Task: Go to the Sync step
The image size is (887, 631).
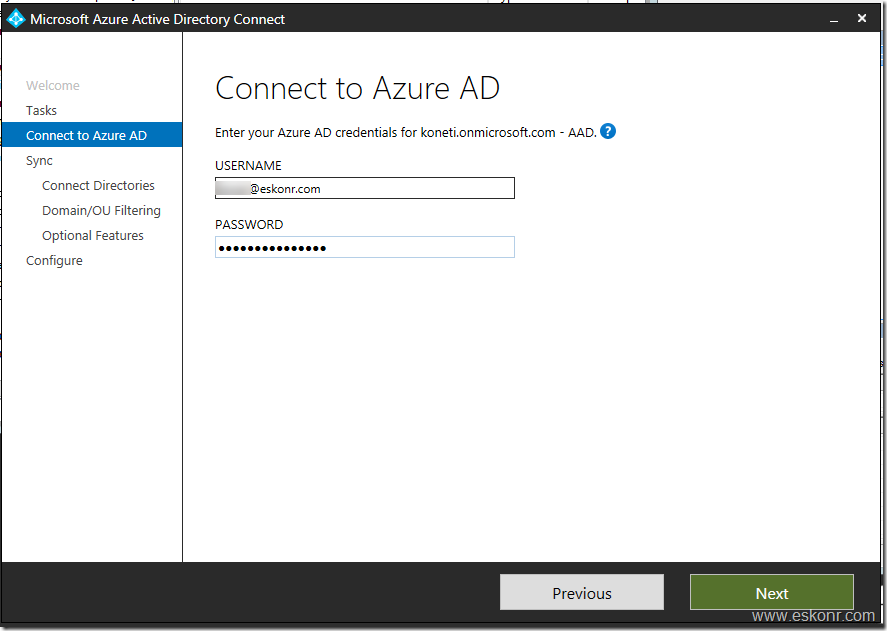Action: click(39, 161)
